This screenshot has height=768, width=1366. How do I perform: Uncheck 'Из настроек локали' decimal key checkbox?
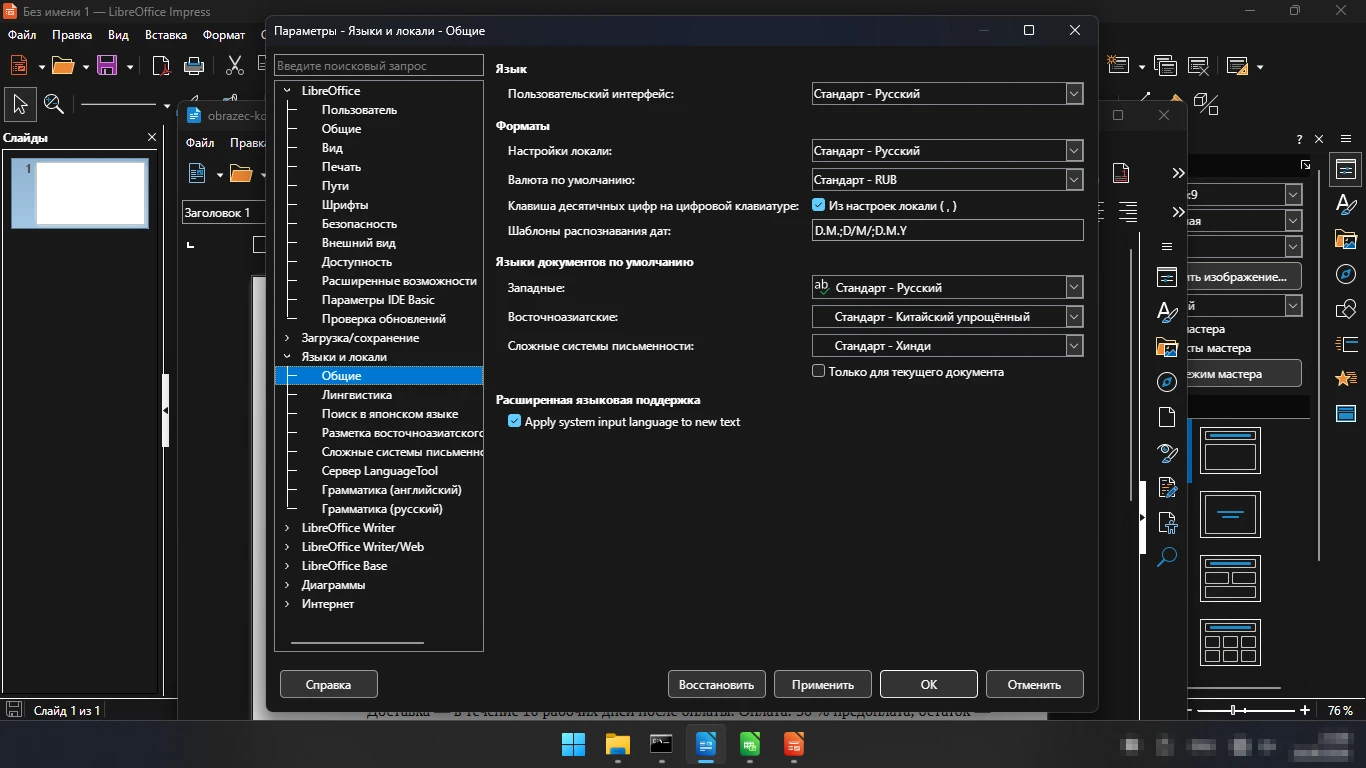tap(819, 205)
